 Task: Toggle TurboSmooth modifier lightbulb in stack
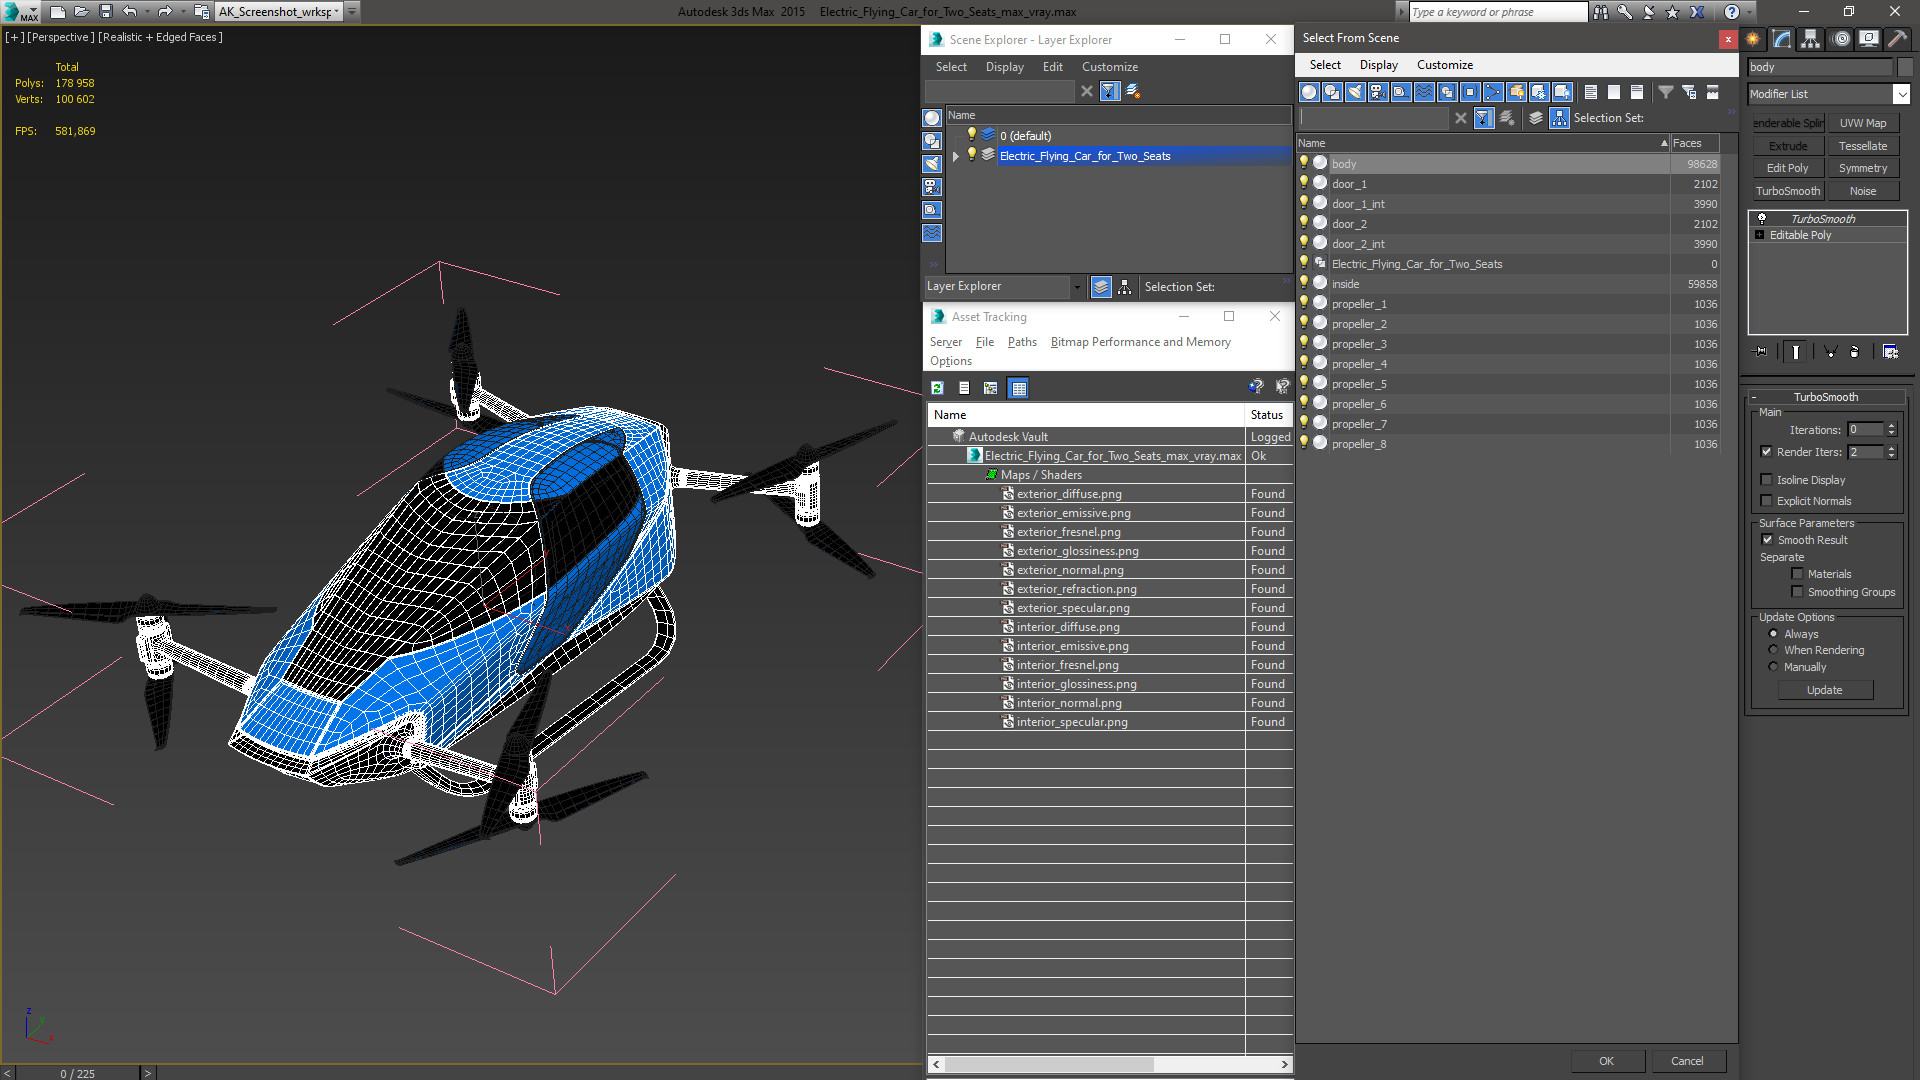click(1762, 218)
